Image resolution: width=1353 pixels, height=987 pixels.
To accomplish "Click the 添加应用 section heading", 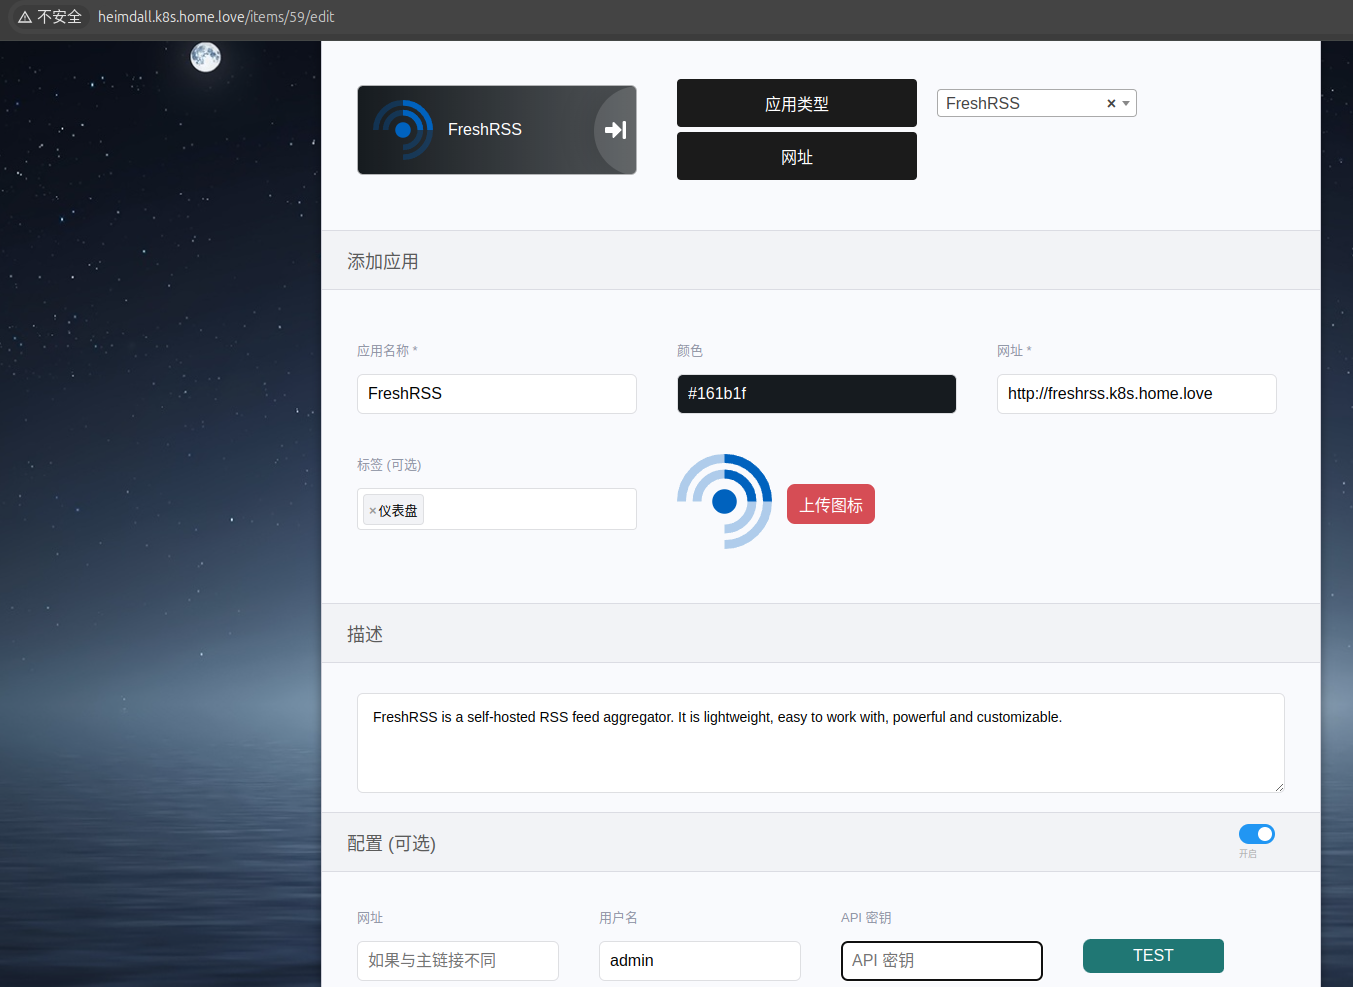I will (383, 261).
